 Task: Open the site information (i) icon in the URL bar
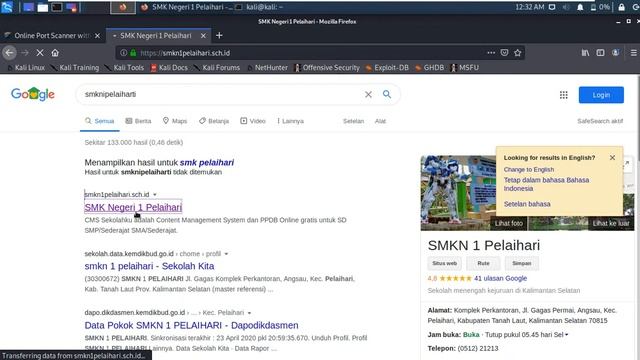[x=123, y=53]
